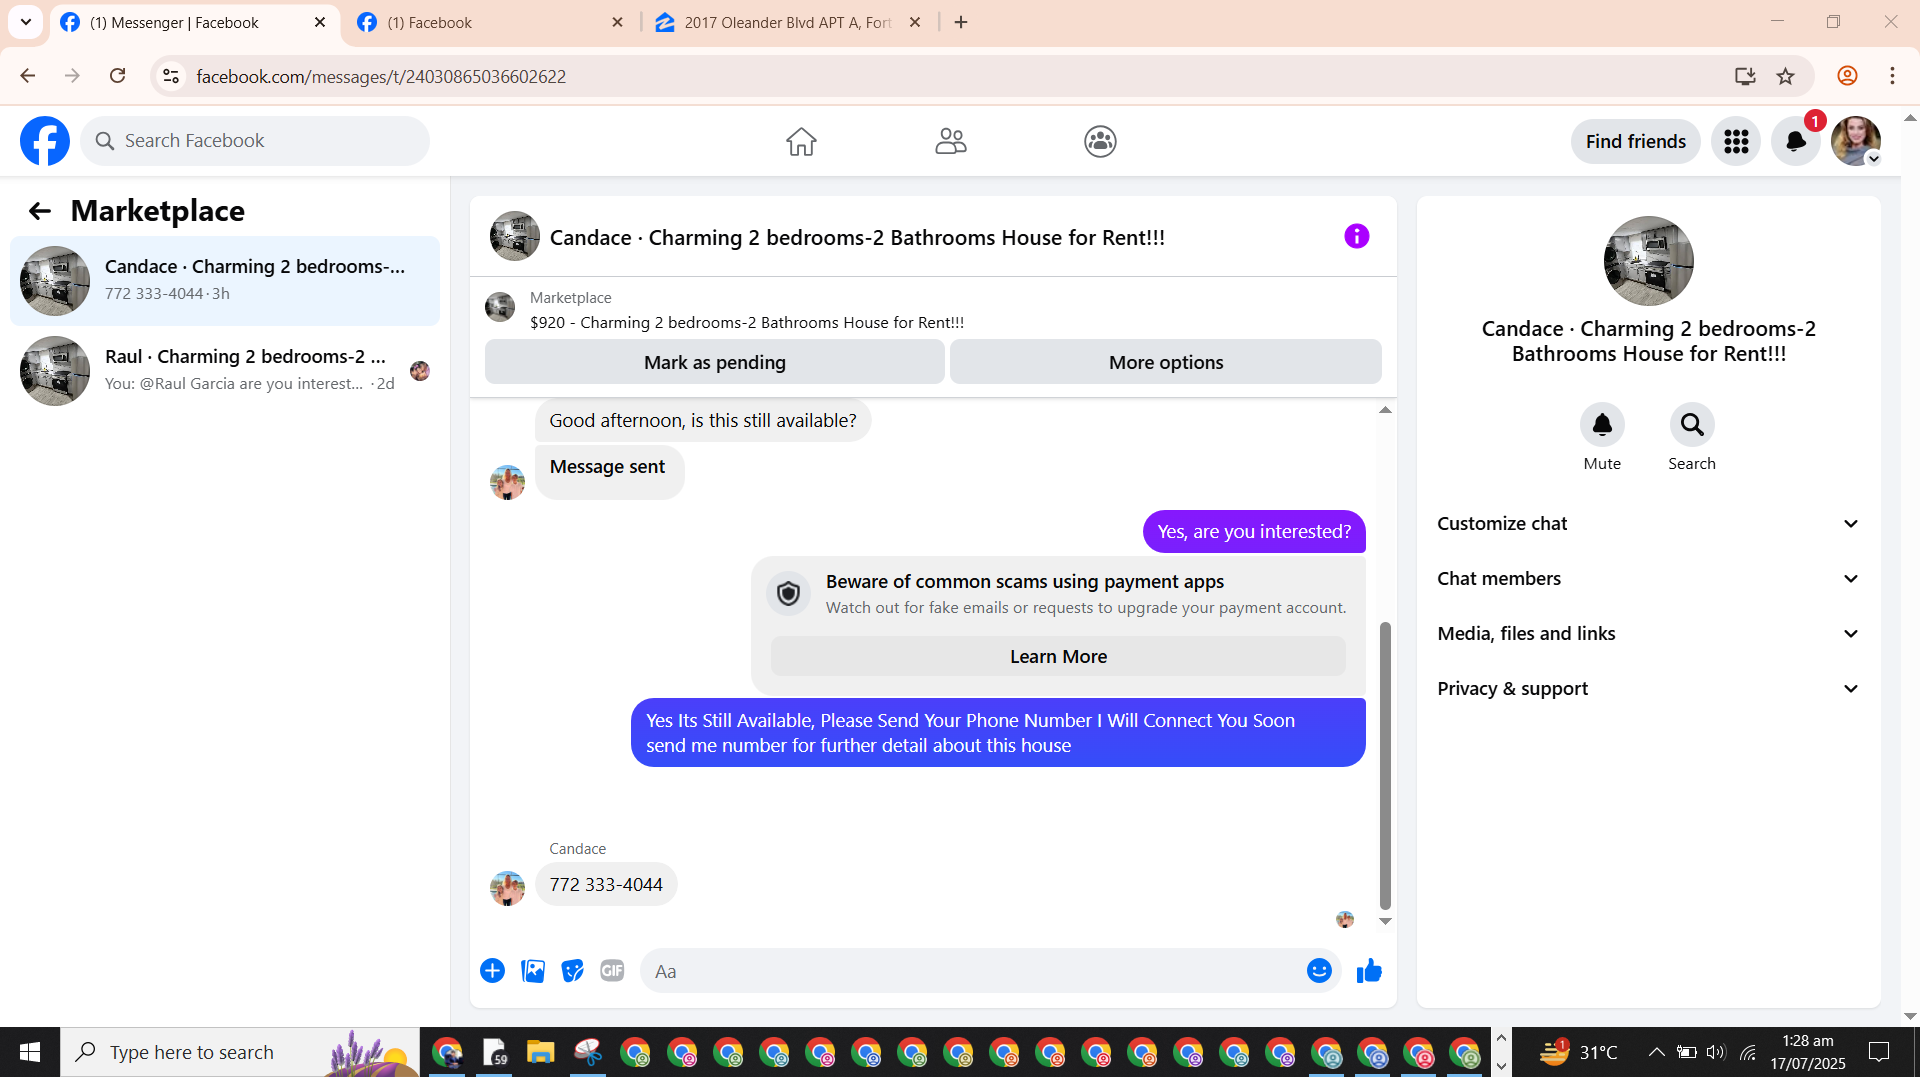
Task: Click the Search Facebook field
Action: point(255,141)
